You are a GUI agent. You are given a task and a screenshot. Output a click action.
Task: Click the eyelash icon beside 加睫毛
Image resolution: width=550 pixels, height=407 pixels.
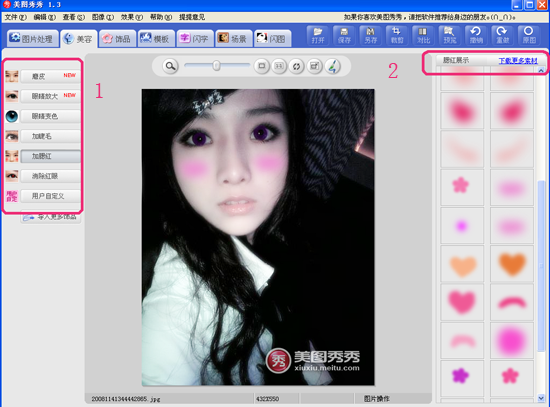click(x=12, y=136)
